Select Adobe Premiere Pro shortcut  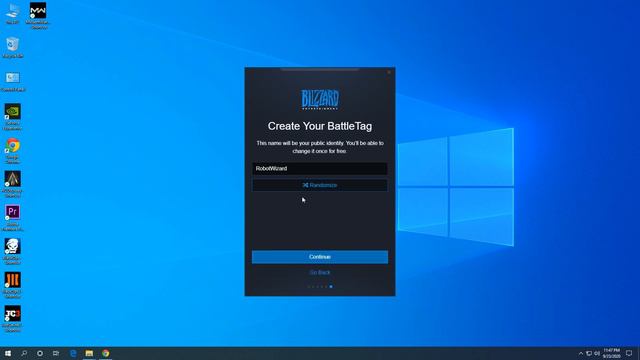tap(13, 218)
